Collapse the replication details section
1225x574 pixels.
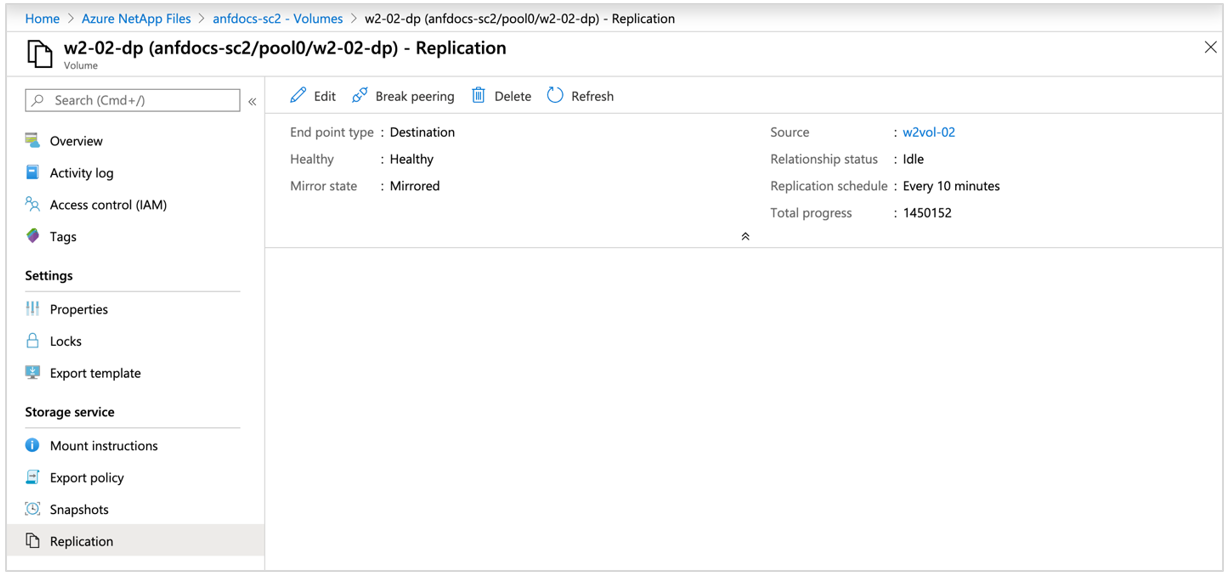click(x=745, y=237)
